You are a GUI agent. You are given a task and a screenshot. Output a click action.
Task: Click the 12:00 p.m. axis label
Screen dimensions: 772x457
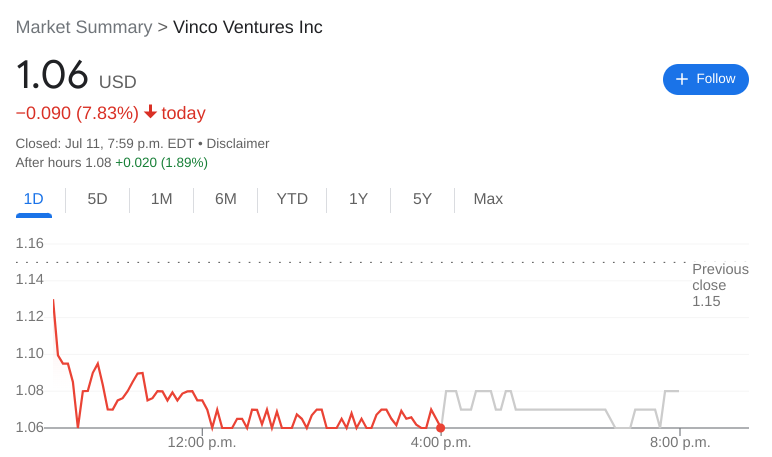point(202,442)
